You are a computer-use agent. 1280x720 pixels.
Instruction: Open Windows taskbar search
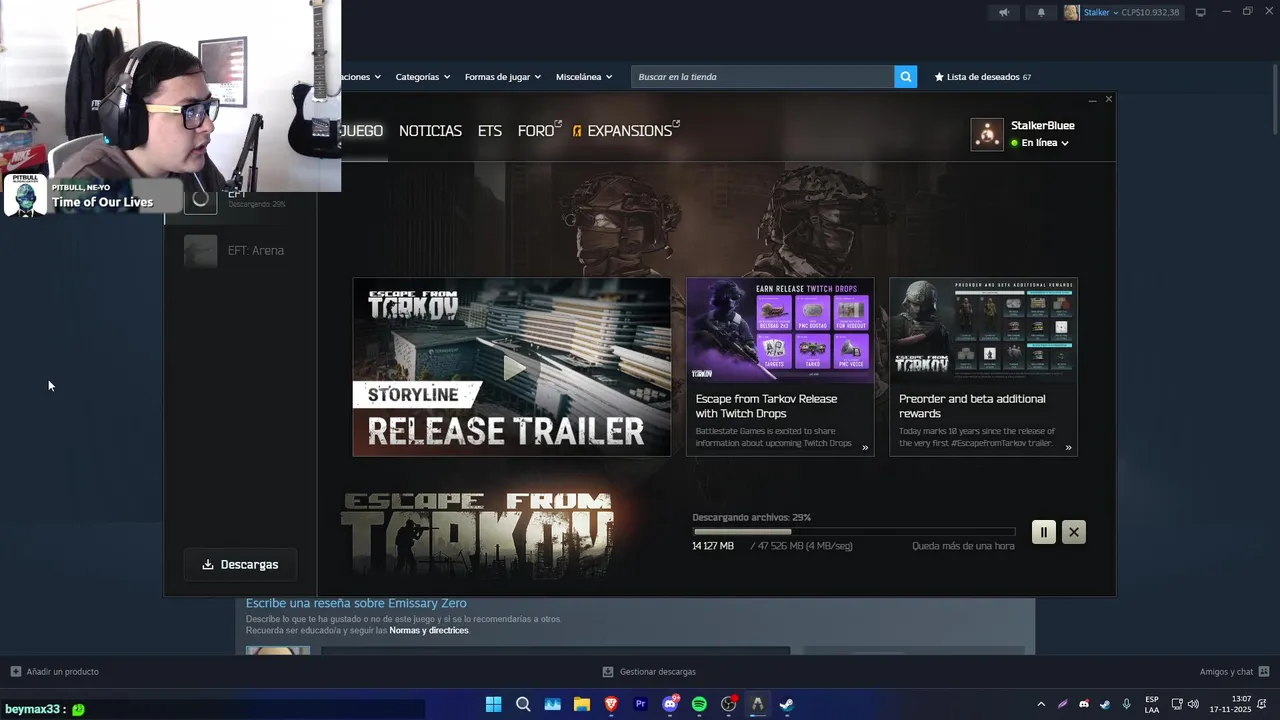point(523,704)
